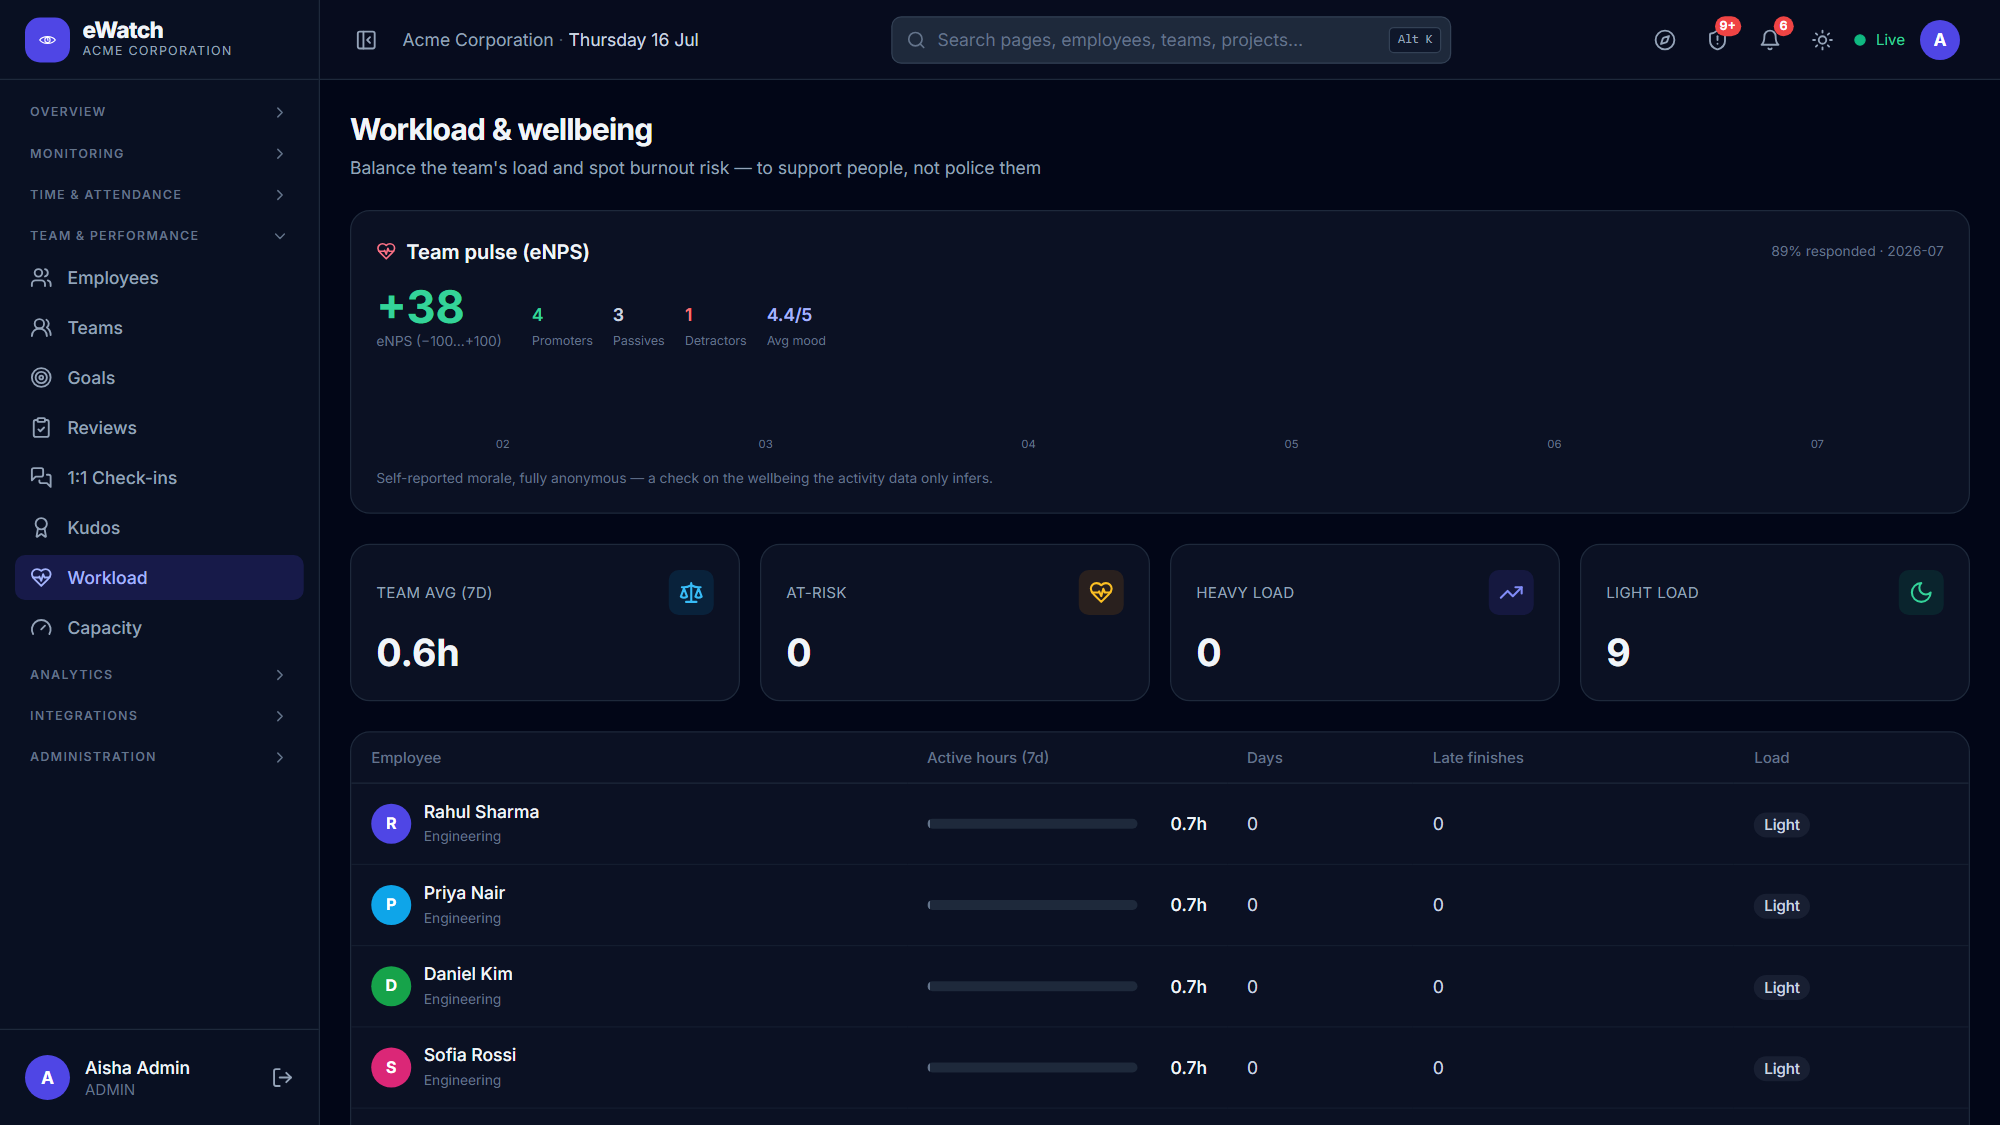This screenshot has width=2000, height=1125.
Task: Click the Load column header
Action: pyautogui.click(x=1771, y=758)
